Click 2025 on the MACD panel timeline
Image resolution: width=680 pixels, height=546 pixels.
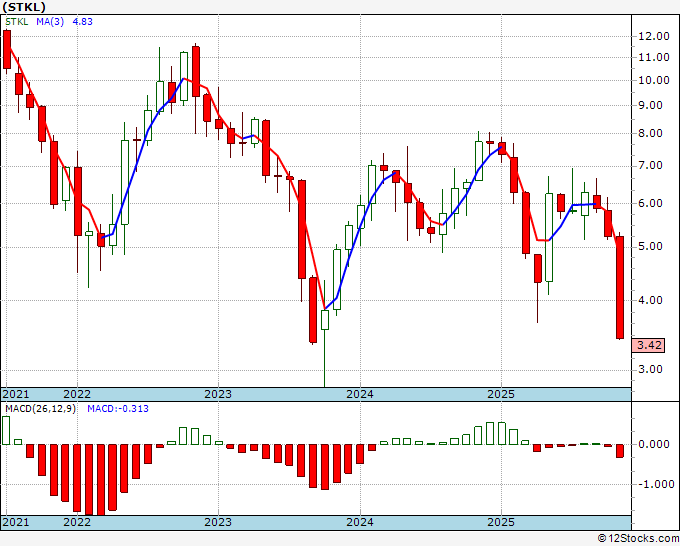coord(501,522)
